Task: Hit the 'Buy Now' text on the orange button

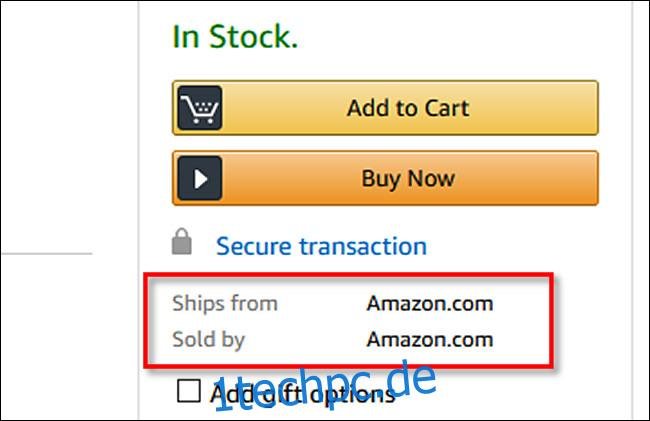Action: [408, 179]
